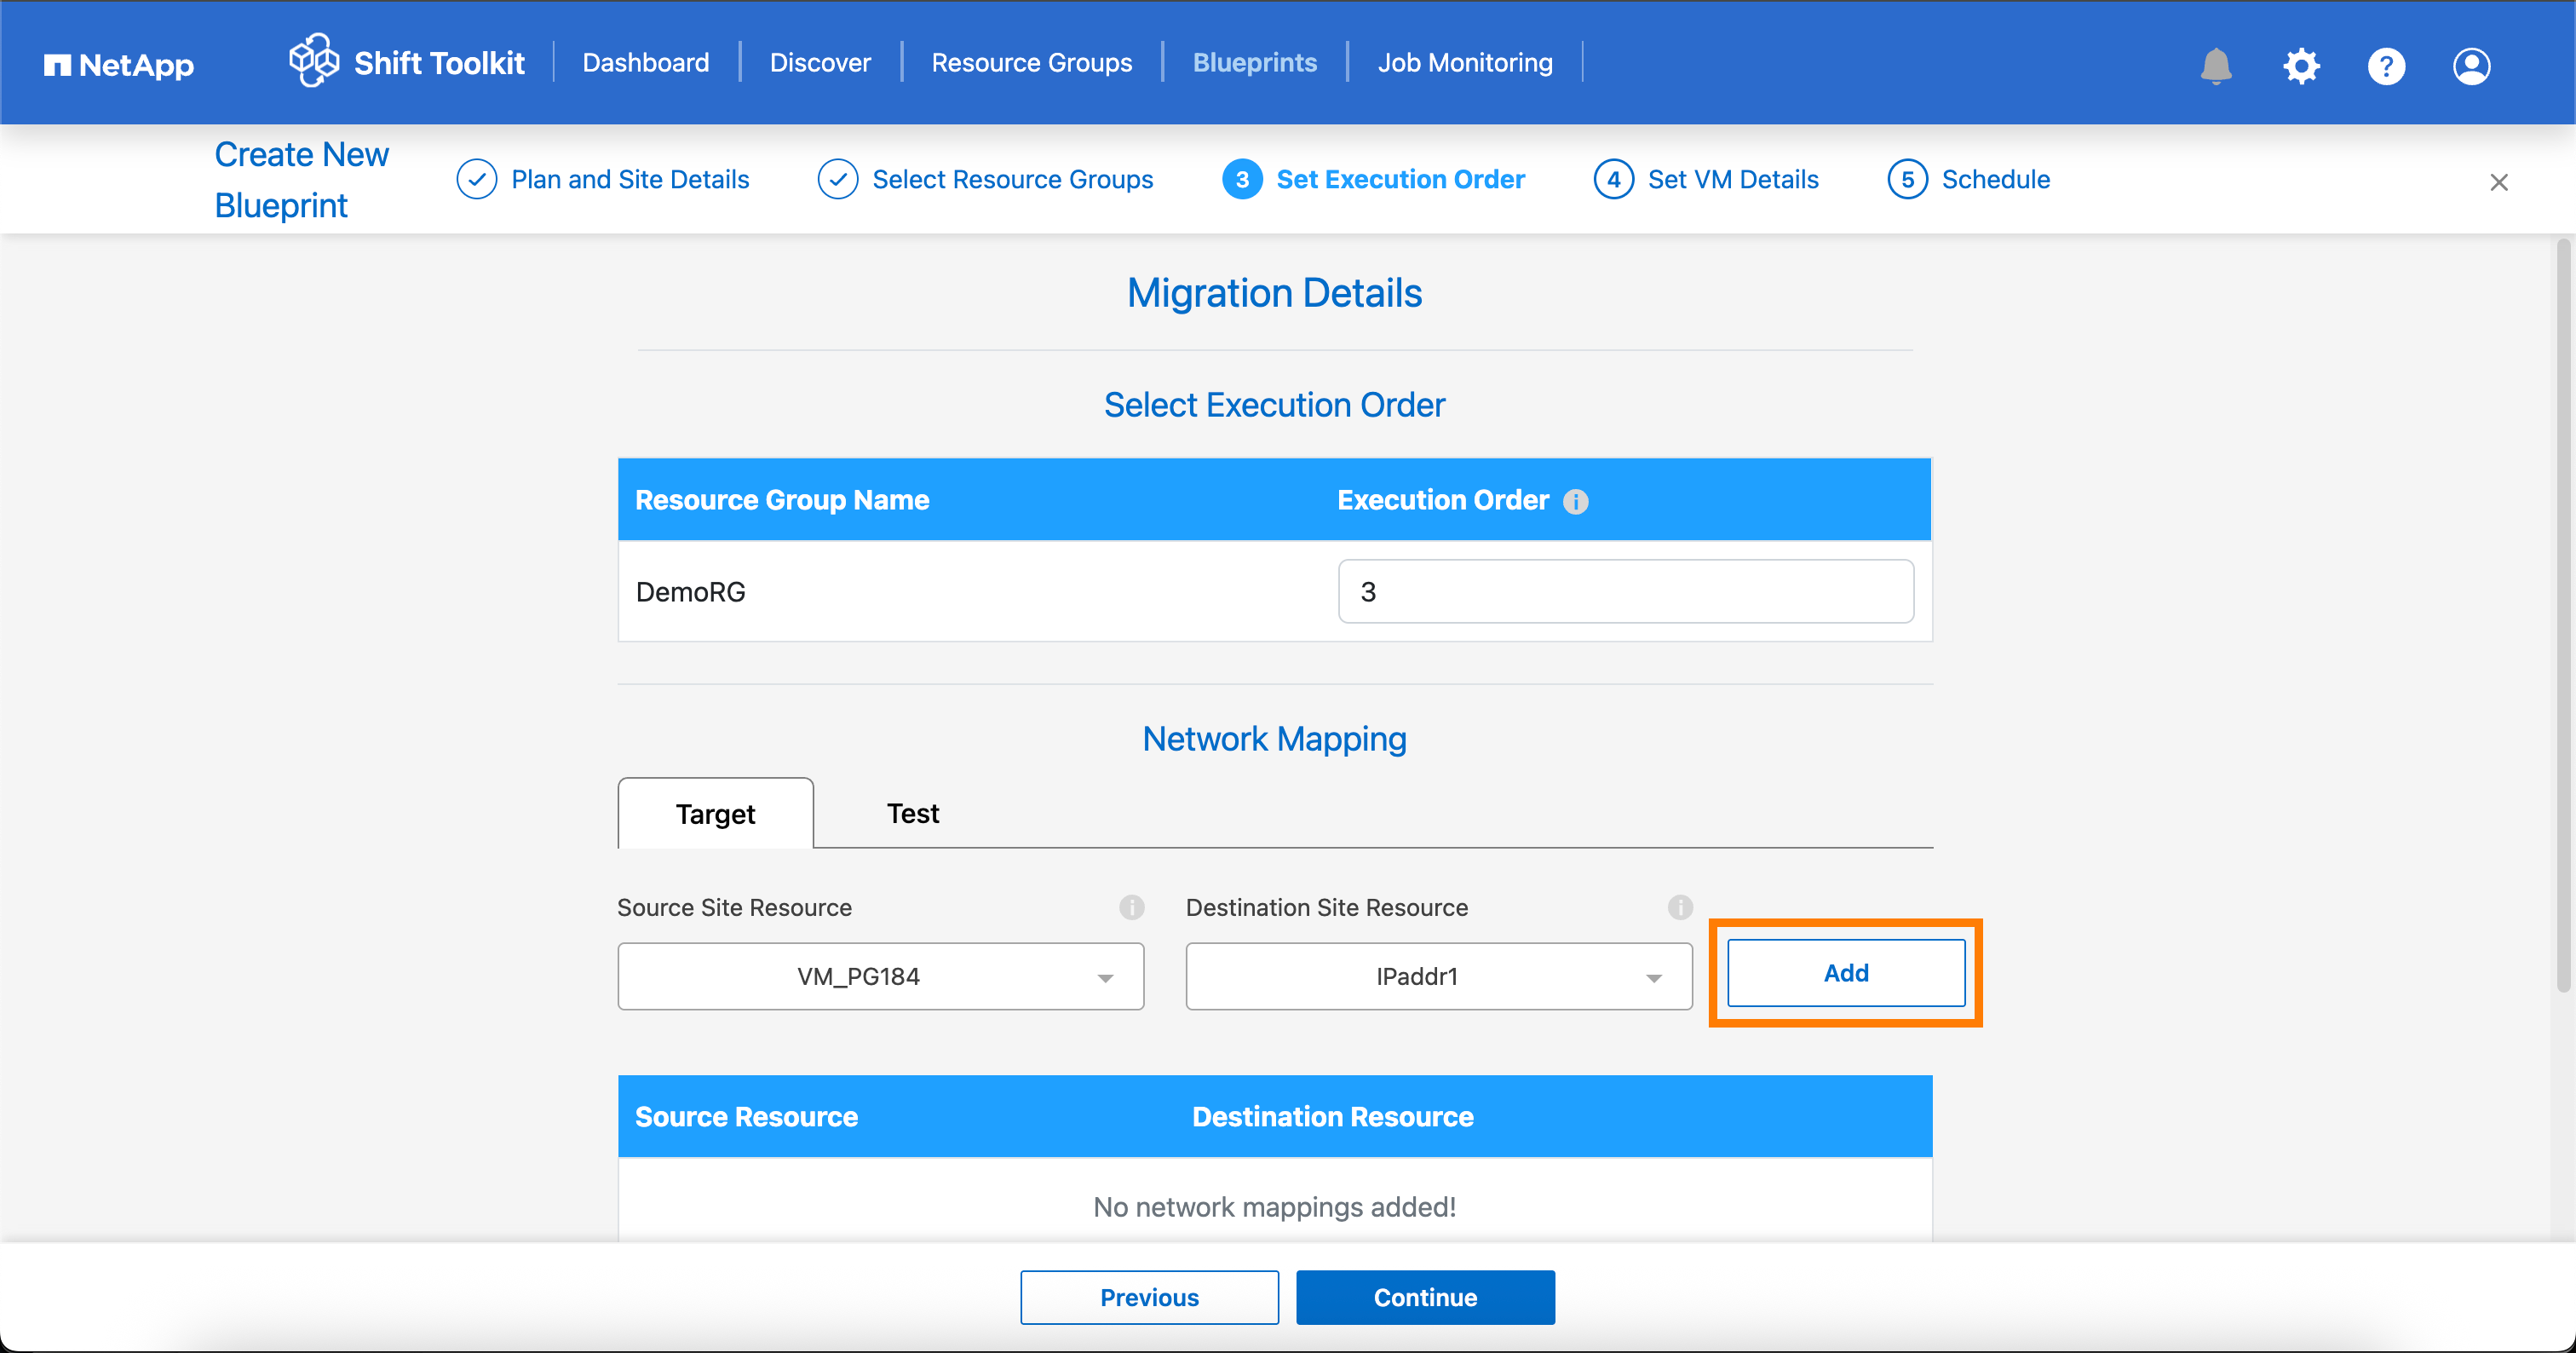Click the Shift Toolkit cube icon
The height and width of the screenshot is (1353, 2576).
click(314, 61)
